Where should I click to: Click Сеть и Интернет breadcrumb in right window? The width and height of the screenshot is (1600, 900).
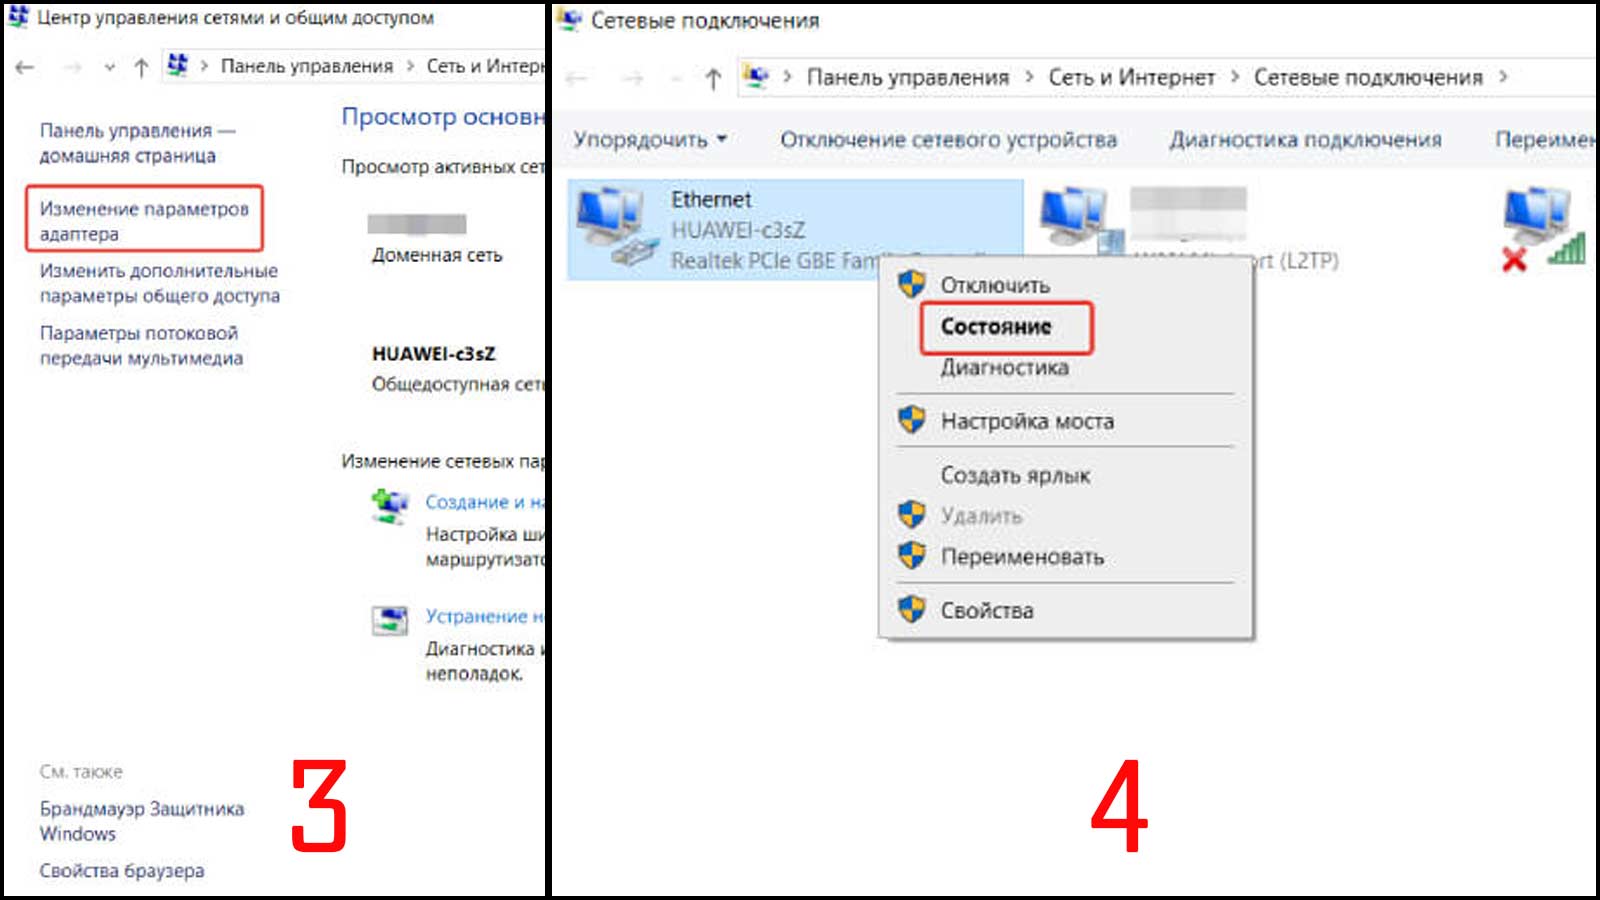1131,77
